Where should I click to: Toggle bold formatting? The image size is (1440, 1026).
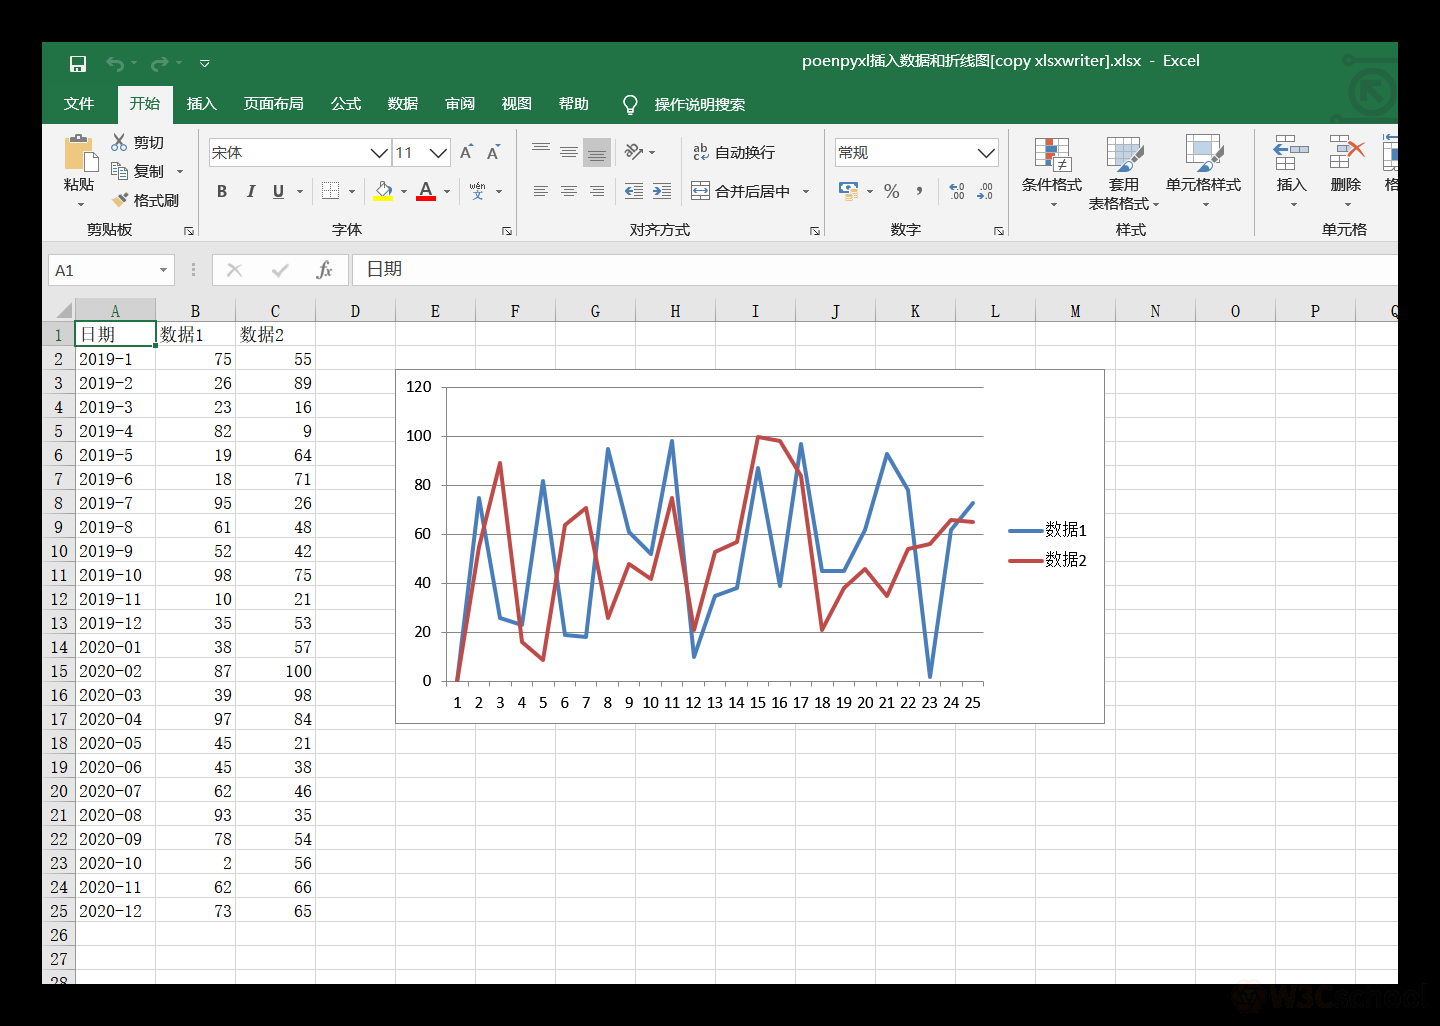222,191
